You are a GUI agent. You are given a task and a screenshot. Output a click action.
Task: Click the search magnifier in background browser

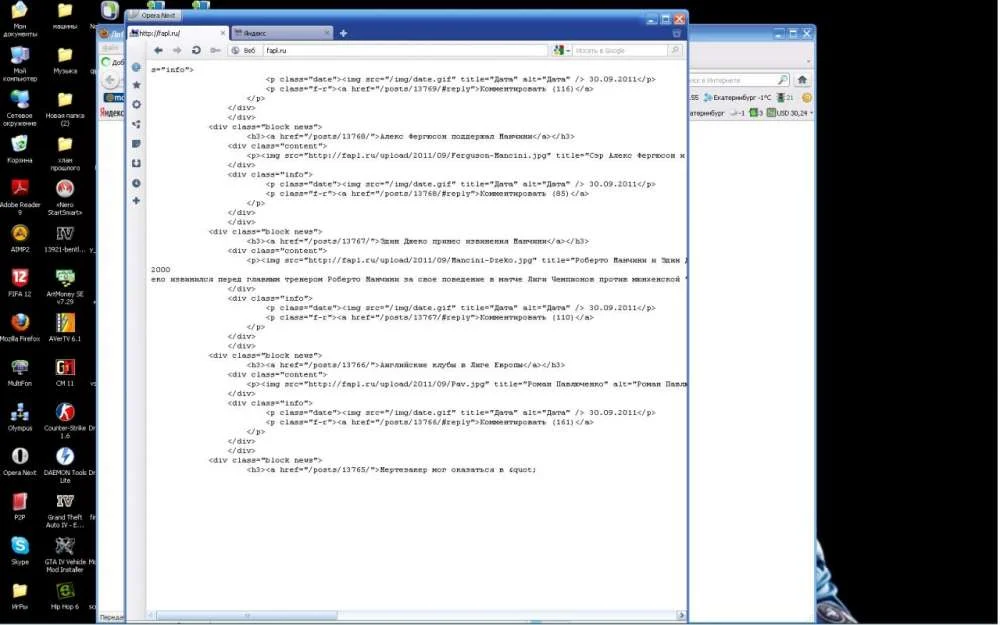tap(783, 80)
